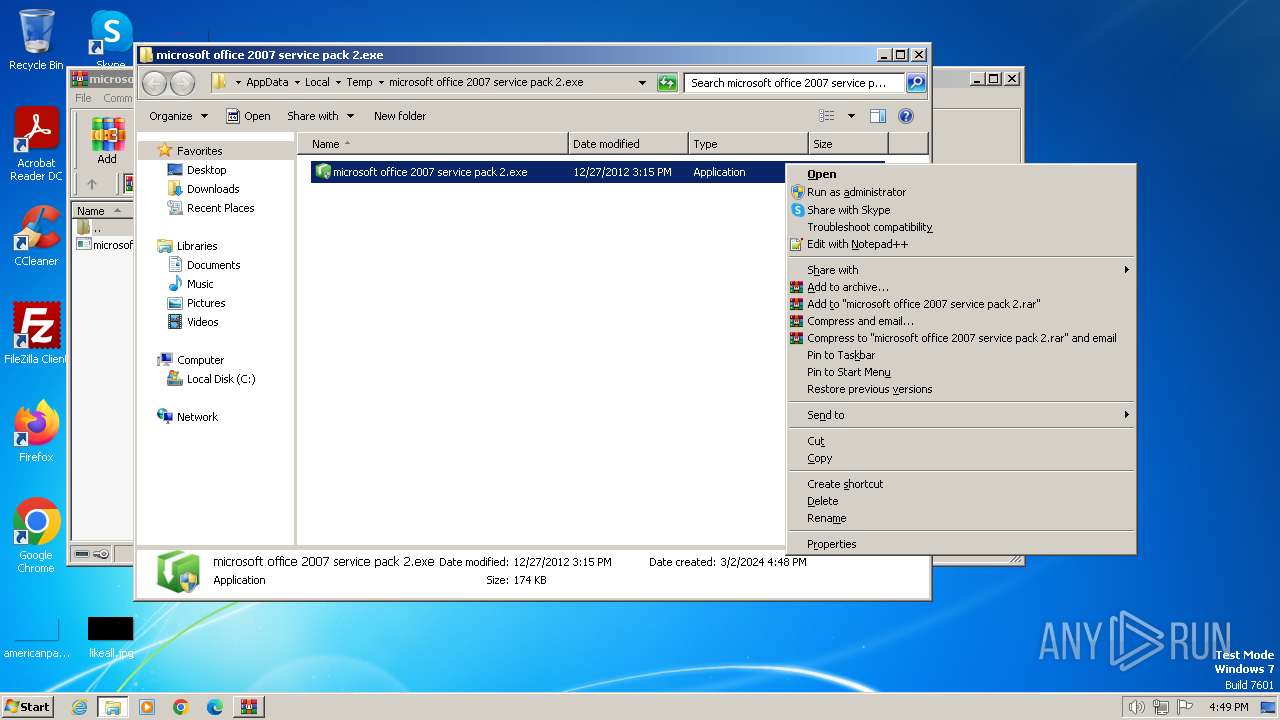Expand the Local breadcrumb arrow

click(x=338, y=83)
